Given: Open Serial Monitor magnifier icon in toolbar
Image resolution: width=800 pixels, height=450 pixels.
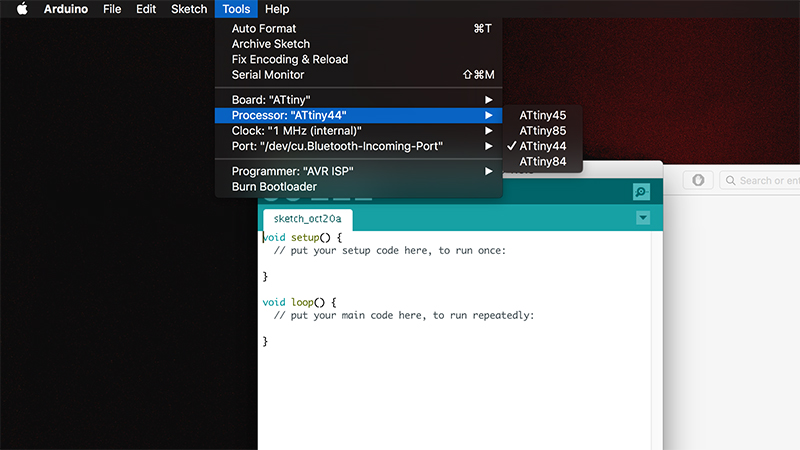Looking at the screenshot, I should 641,192.
